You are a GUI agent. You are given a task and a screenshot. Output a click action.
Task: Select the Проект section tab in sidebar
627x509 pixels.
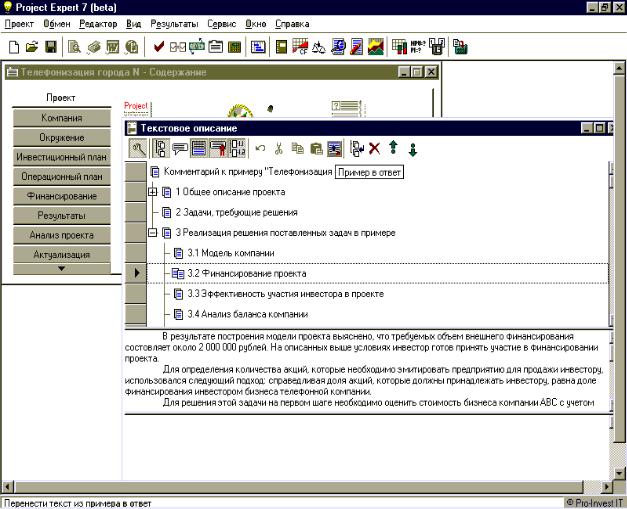point(61,98)
